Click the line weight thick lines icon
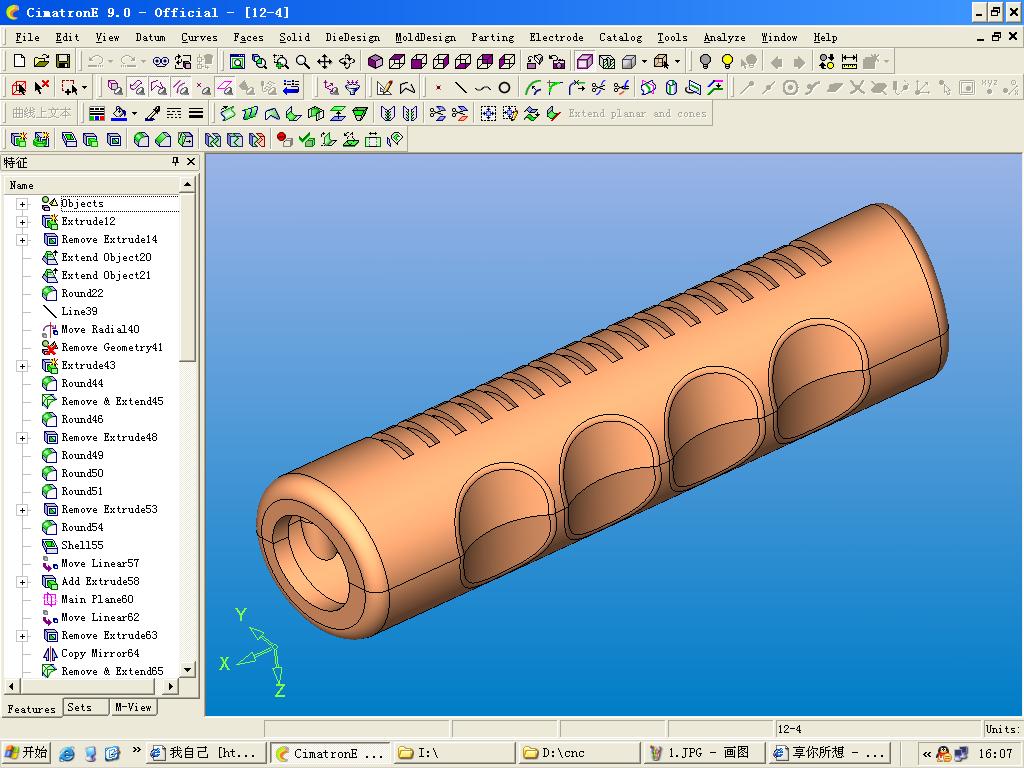Screen dimensions: 1024x768 [x=196, y=114]
